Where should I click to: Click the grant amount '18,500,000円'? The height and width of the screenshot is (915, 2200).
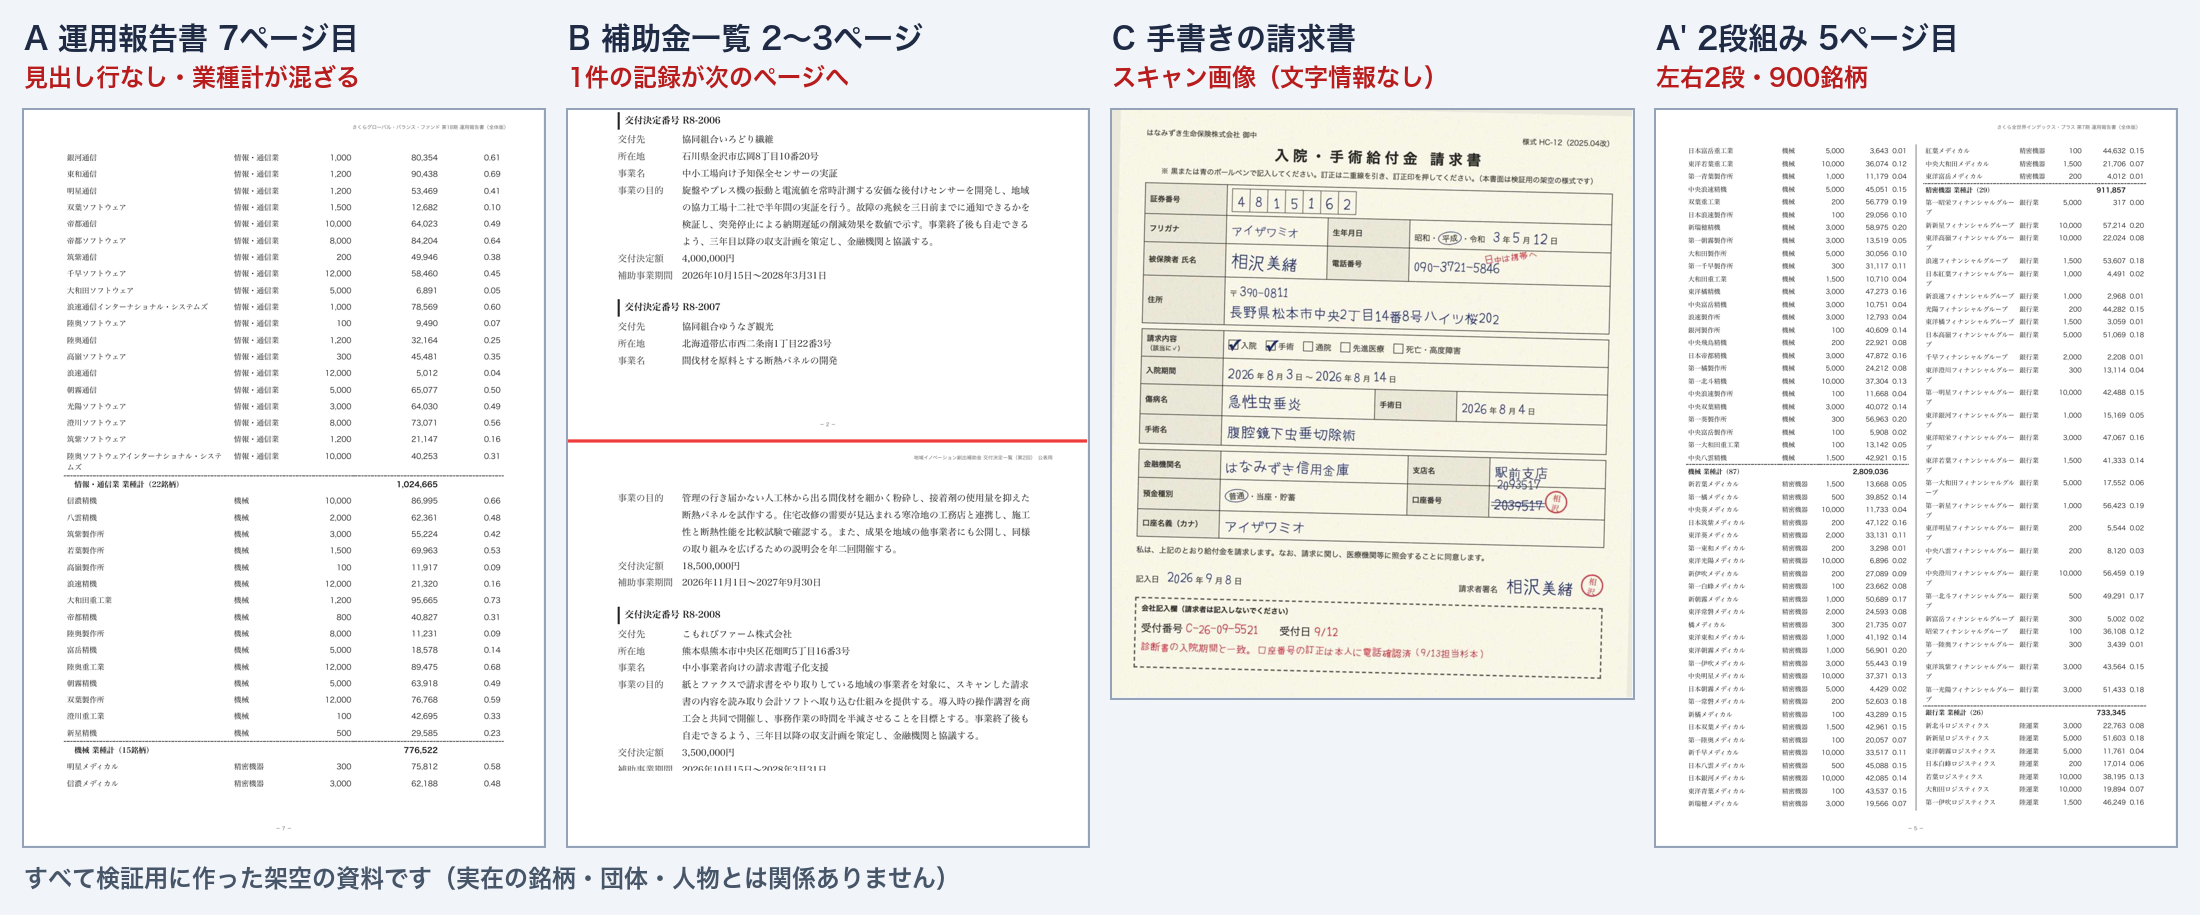pyautogui.click(x=711, y=565)
